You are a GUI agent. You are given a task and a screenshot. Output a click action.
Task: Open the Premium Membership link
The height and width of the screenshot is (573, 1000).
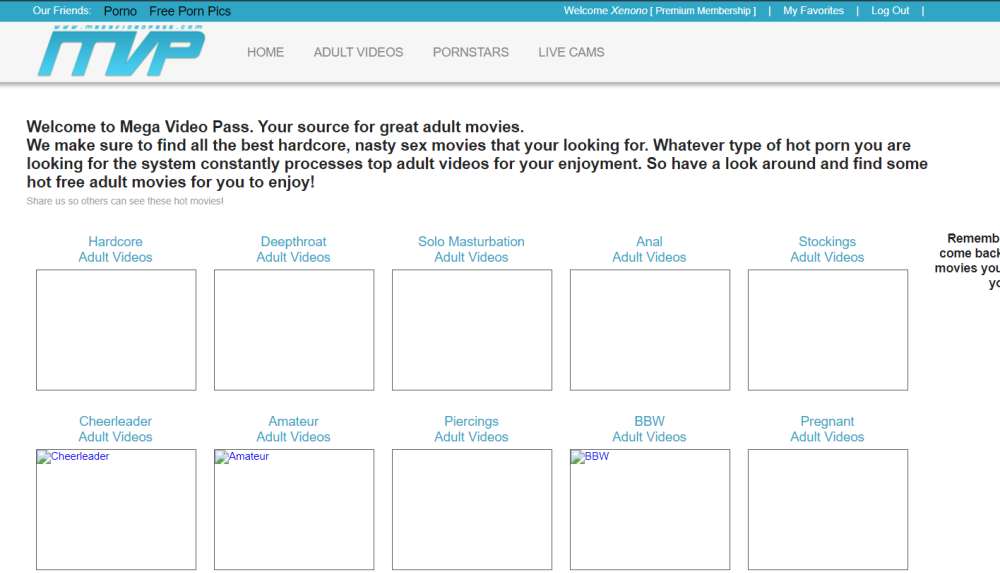click(704, 11)
